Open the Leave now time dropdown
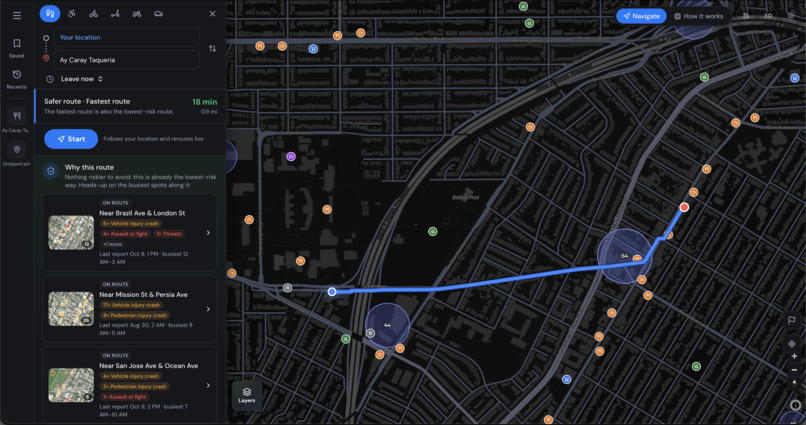 (x=82, y=79)
